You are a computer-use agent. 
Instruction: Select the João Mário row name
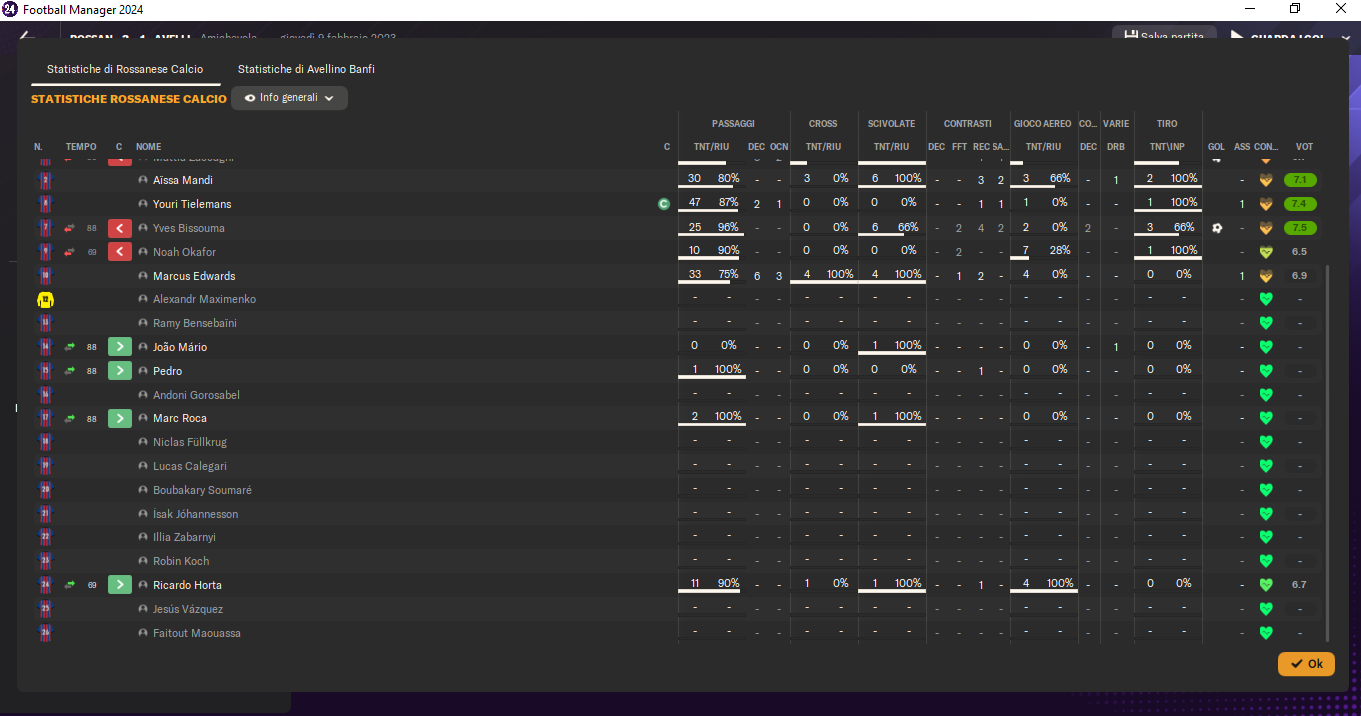(180, 347)
